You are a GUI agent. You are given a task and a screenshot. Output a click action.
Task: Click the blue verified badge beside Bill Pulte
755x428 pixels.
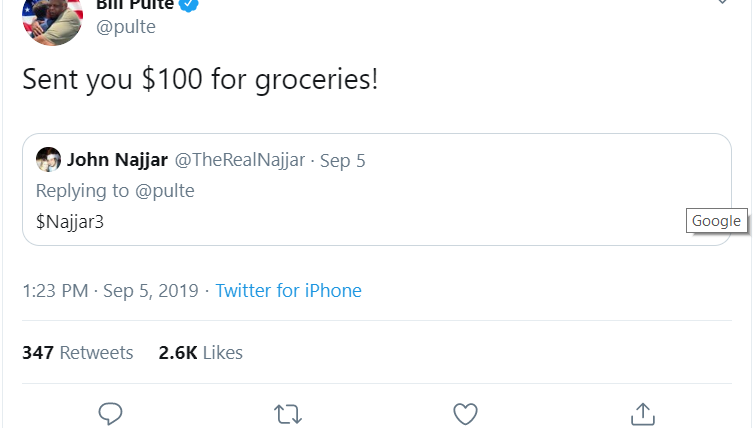point(188,4)
